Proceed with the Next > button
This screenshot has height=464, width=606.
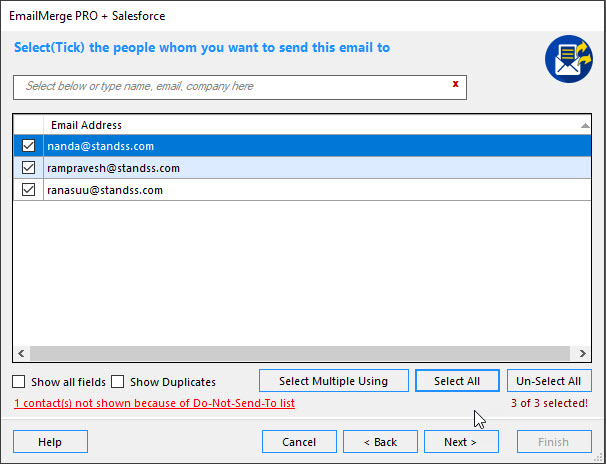coord(461,442)
